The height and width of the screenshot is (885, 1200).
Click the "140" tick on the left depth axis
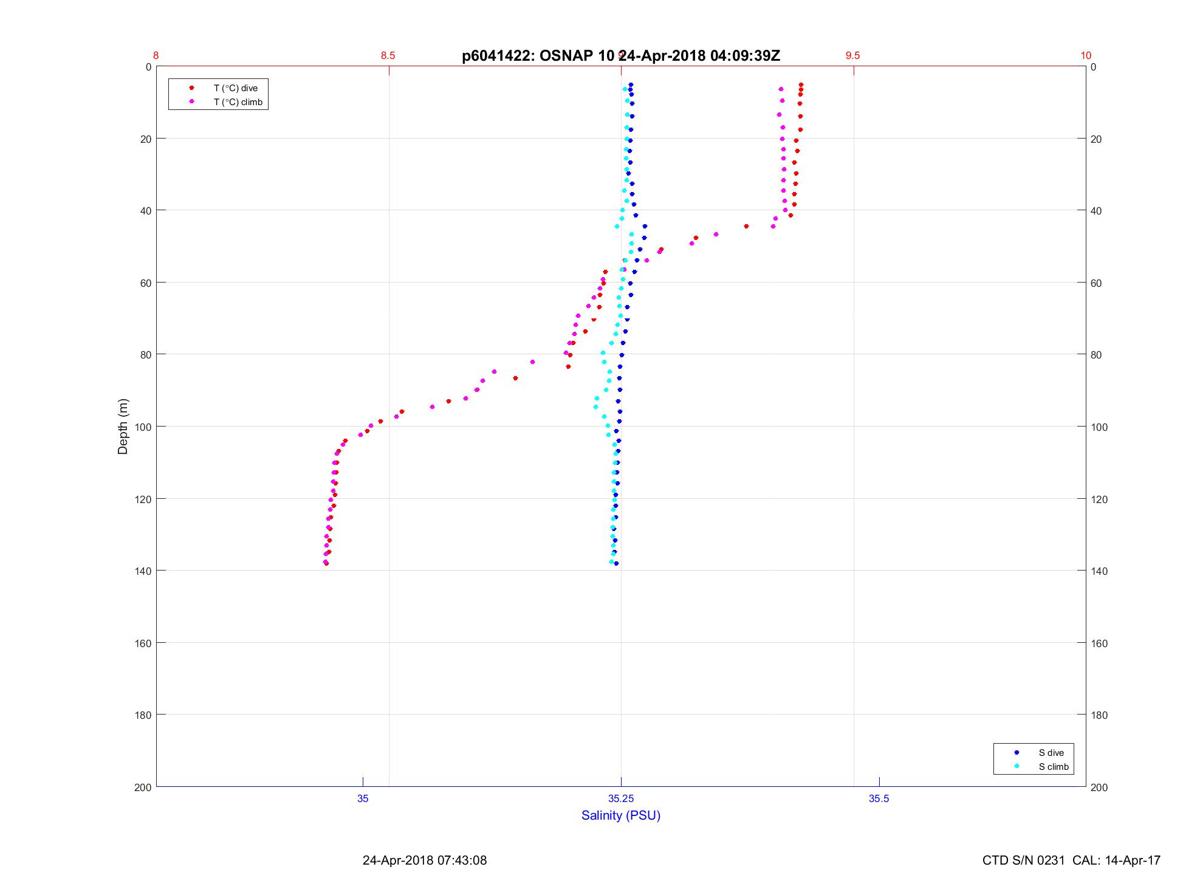click(x=142, y=571)
